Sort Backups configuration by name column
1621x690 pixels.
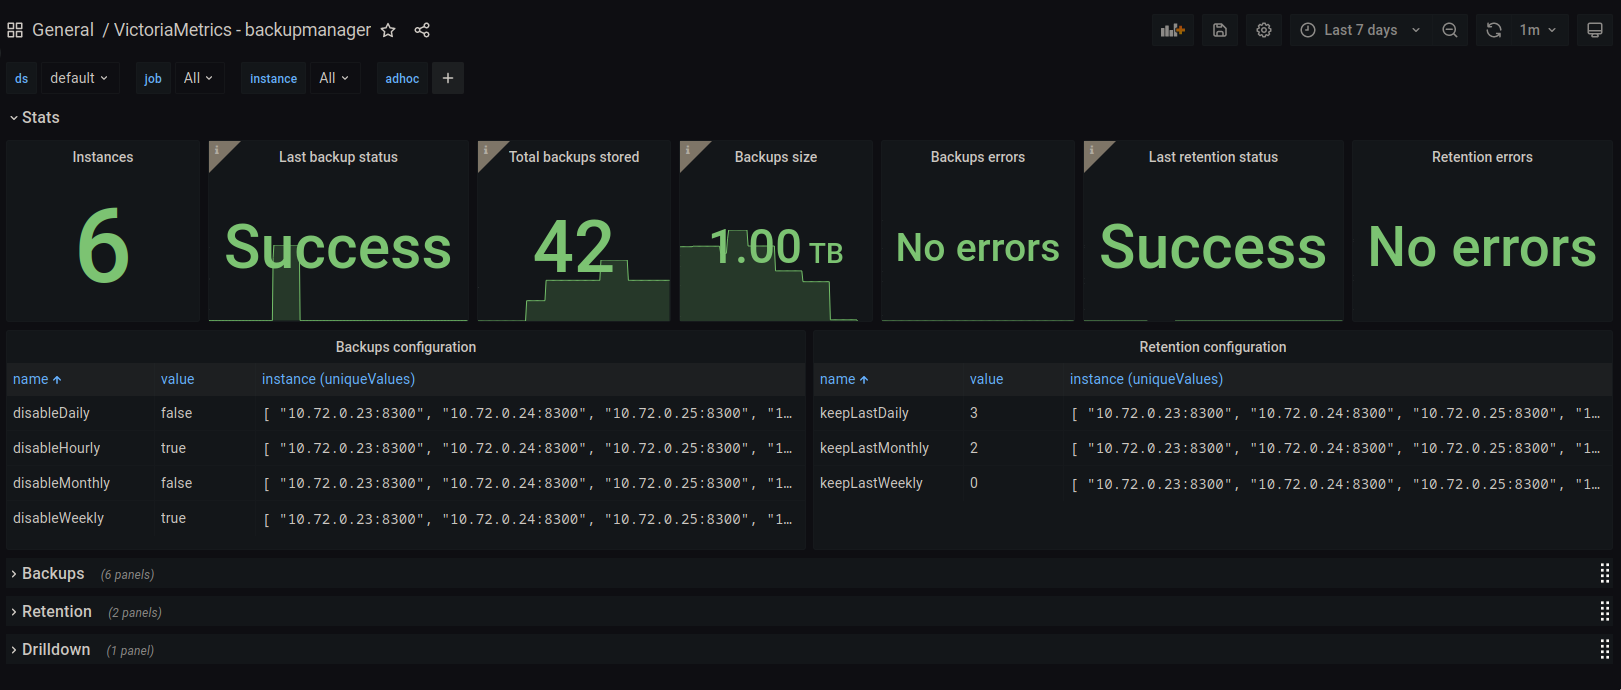tap(37, 379)
